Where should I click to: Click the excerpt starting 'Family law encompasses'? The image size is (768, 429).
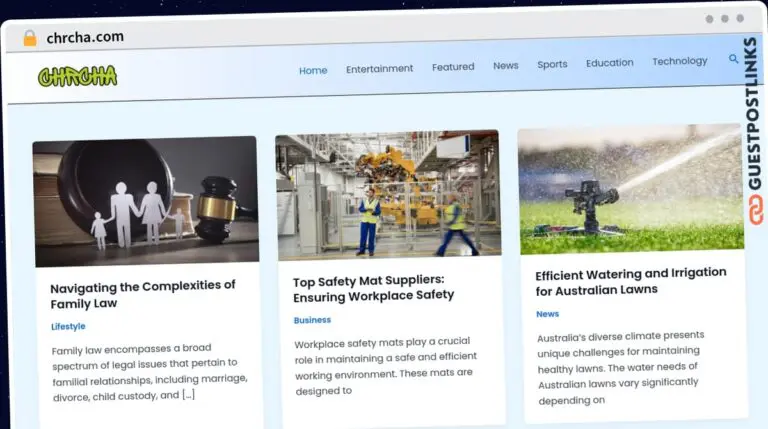click(149, 372)
